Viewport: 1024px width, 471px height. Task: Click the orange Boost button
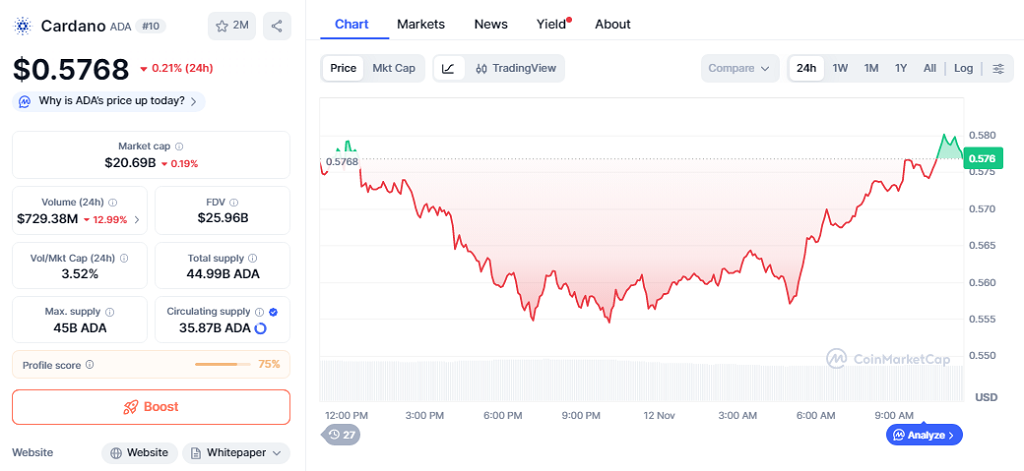point(151,407)
